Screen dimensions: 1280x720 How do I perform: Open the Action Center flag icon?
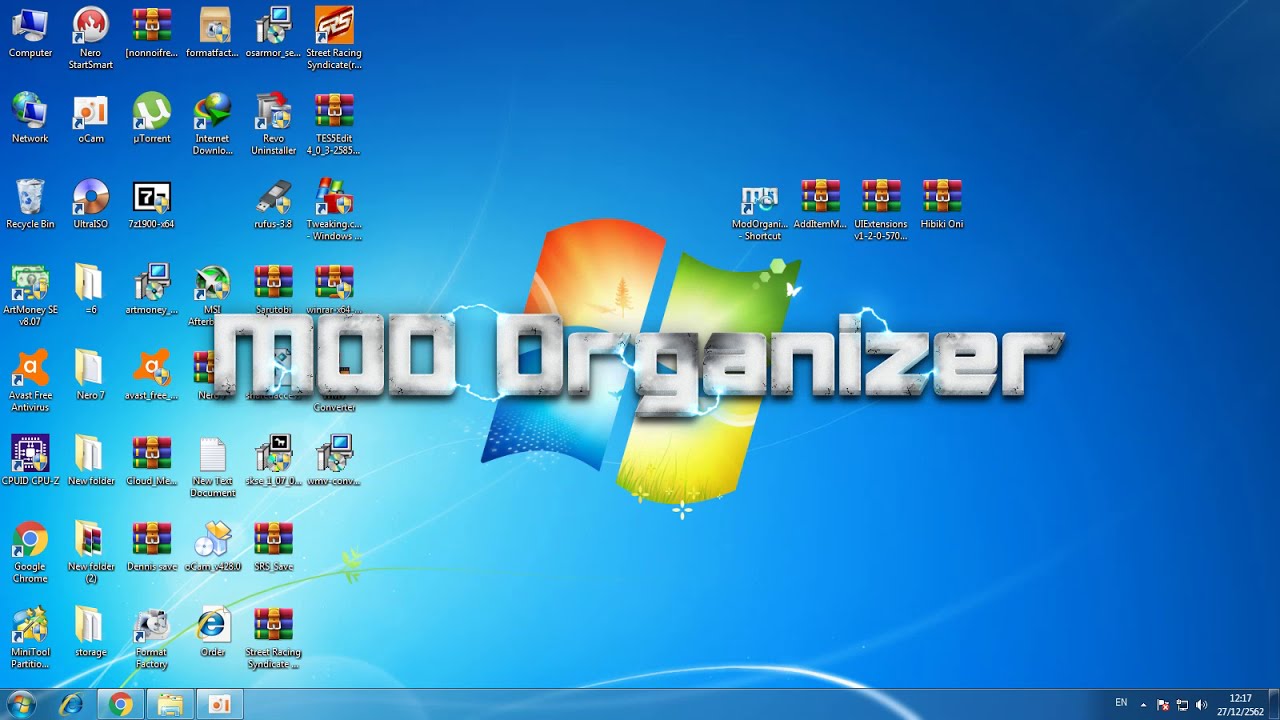click(1163, 705)
